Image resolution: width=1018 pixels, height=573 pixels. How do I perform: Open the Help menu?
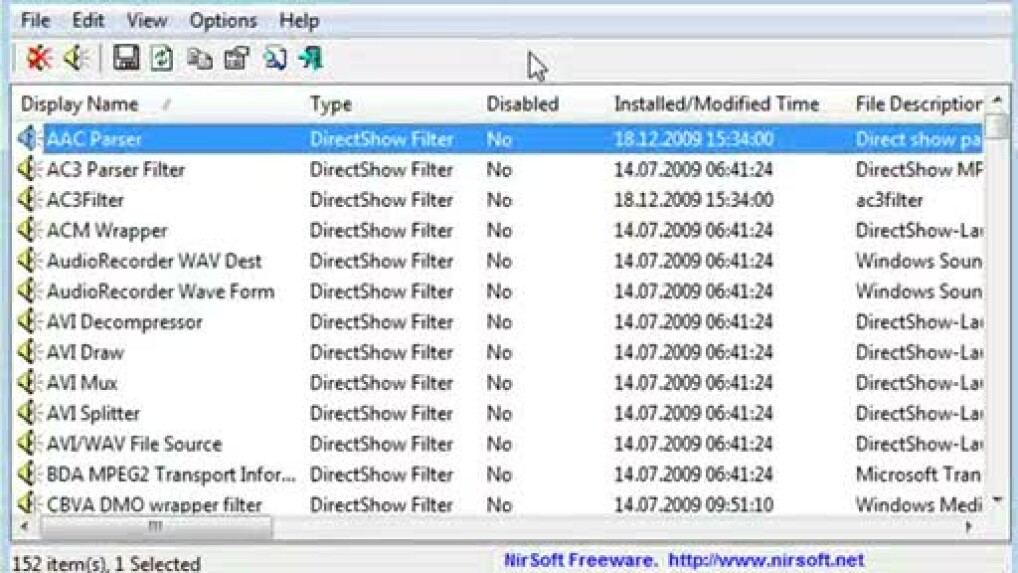pos(299,20)
